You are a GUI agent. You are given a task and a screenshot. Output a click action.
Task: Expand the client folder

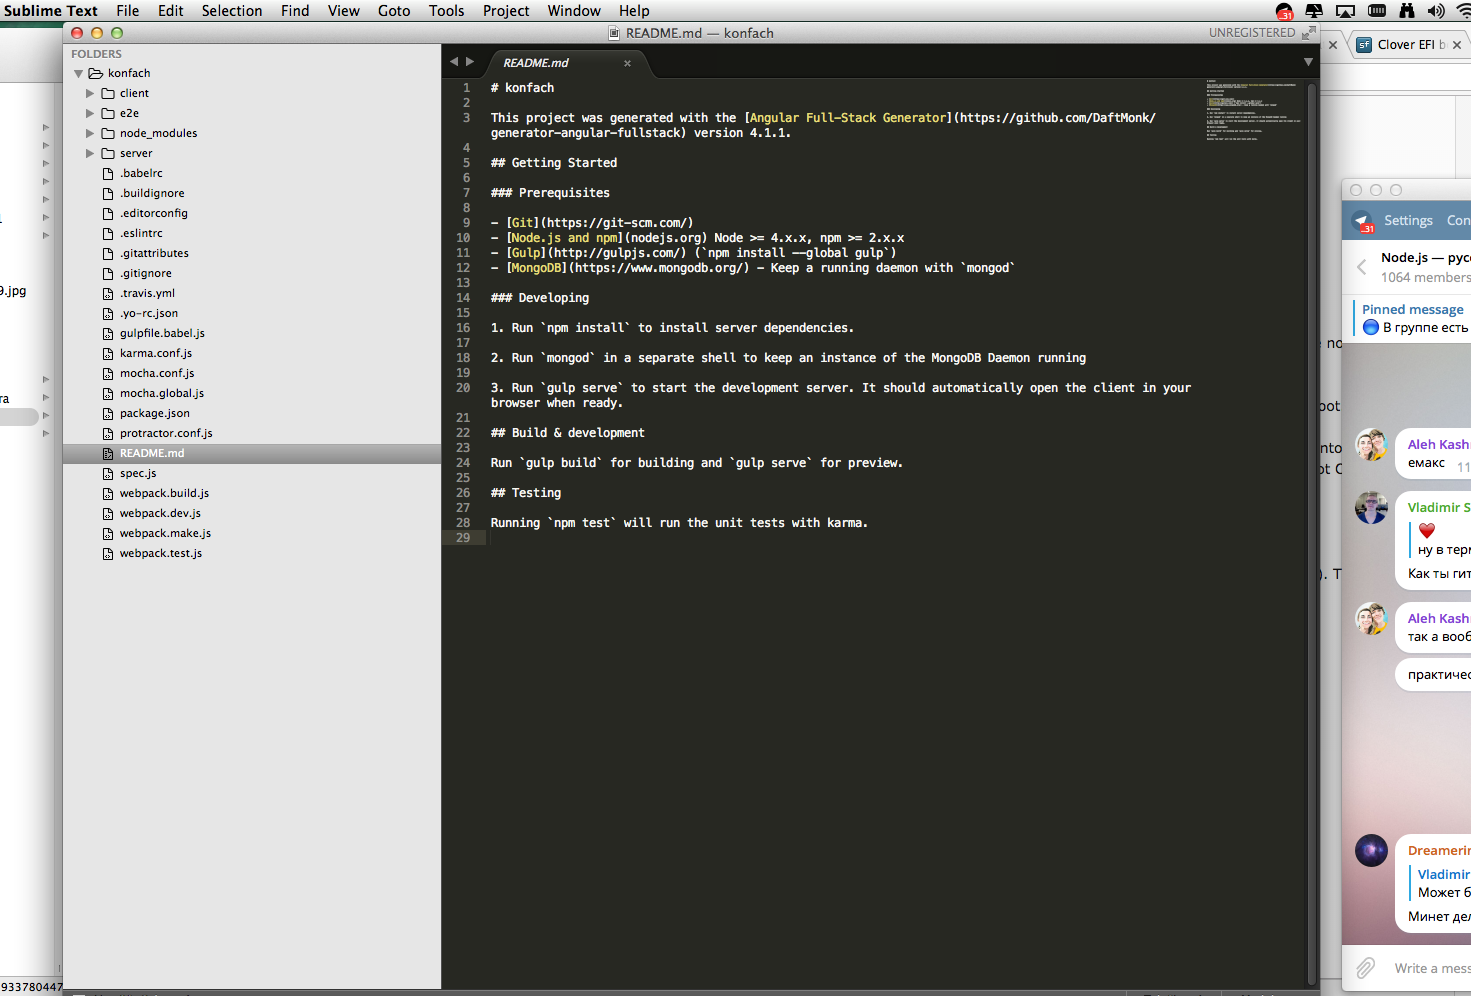tap(90, 93)
